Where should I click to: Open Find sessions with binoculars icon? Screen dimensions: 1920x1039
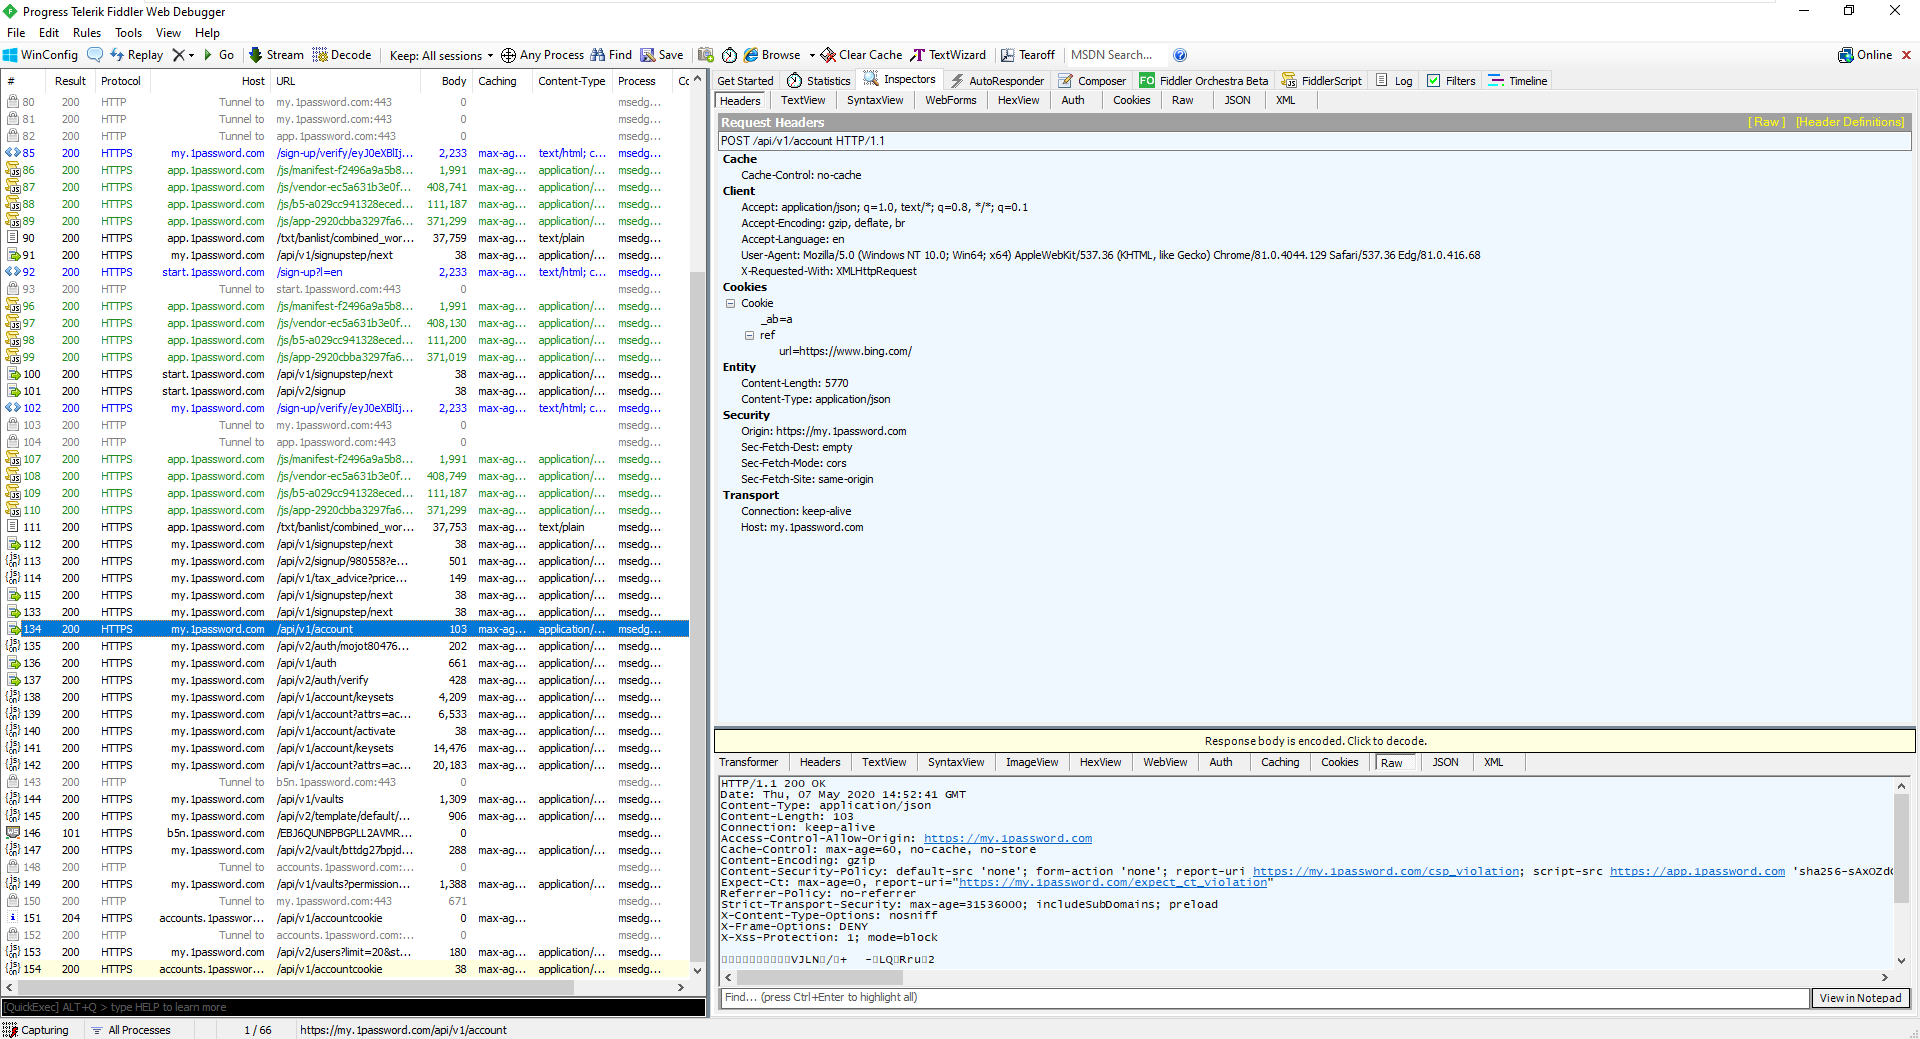(x=611, y=55)
